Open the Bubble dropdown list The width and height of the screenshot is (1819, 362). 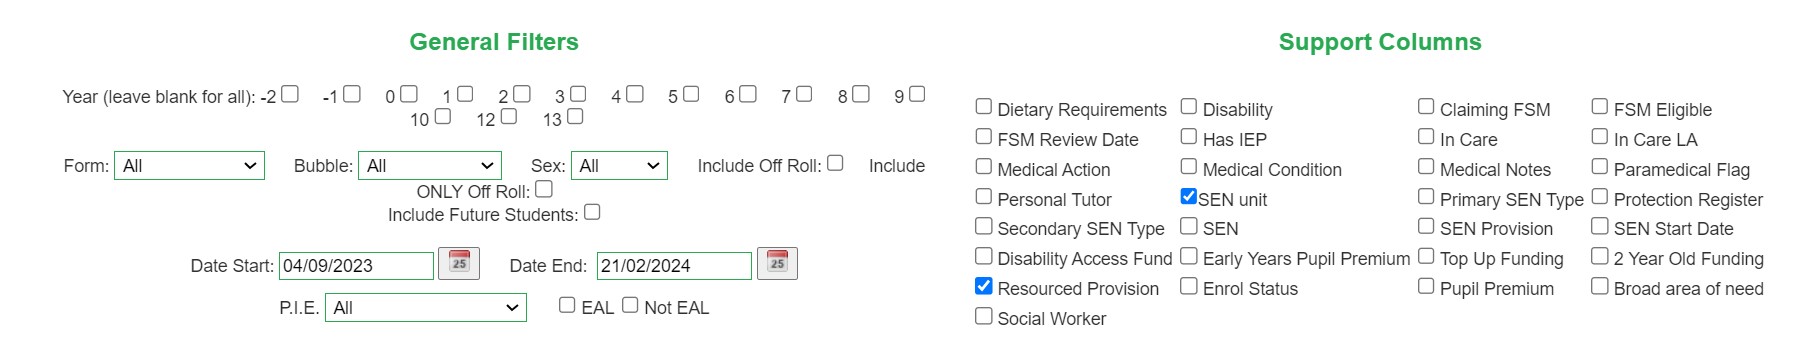(429, 166)
